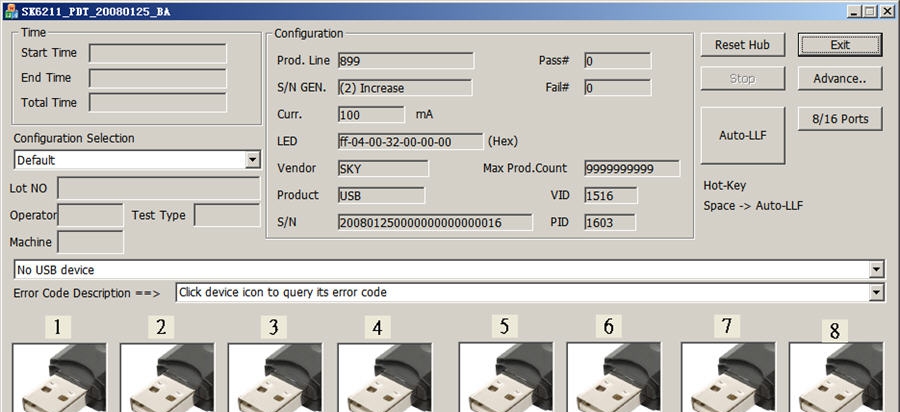
Task: Click the USB drive icon under port 7
Action: (727, 378)
